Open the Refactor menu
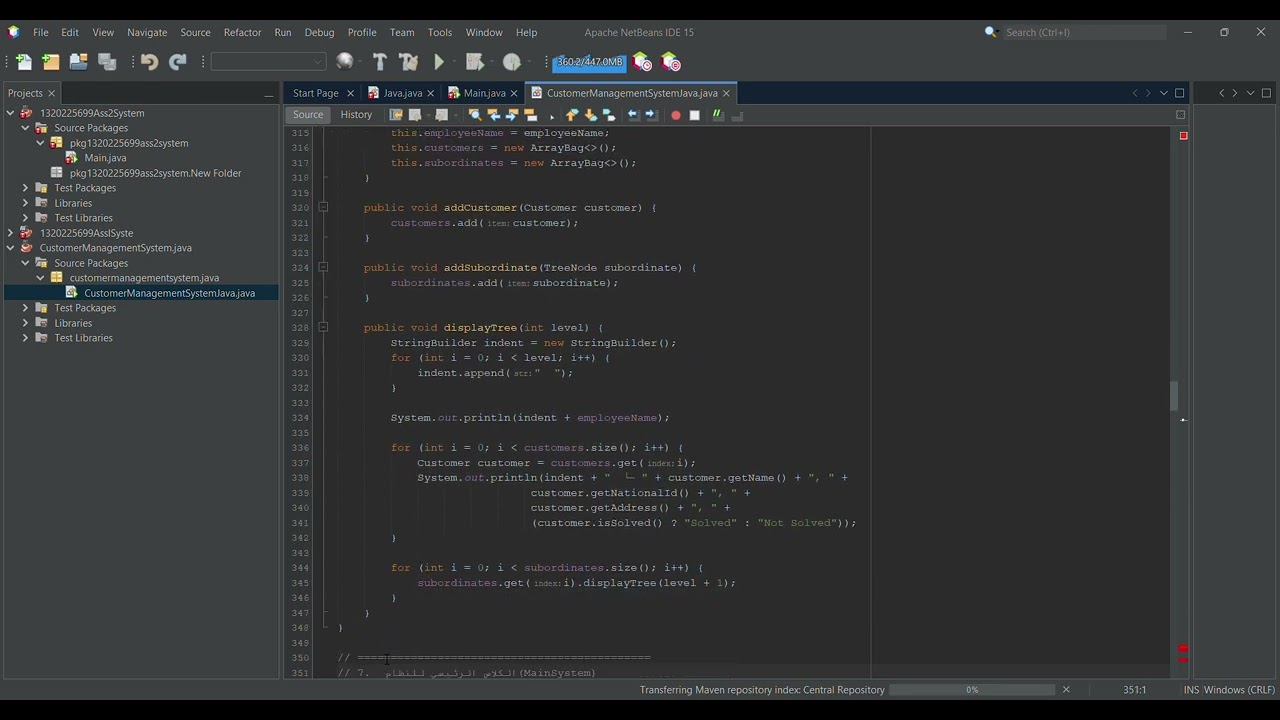1280x720 pixels. 242,32
